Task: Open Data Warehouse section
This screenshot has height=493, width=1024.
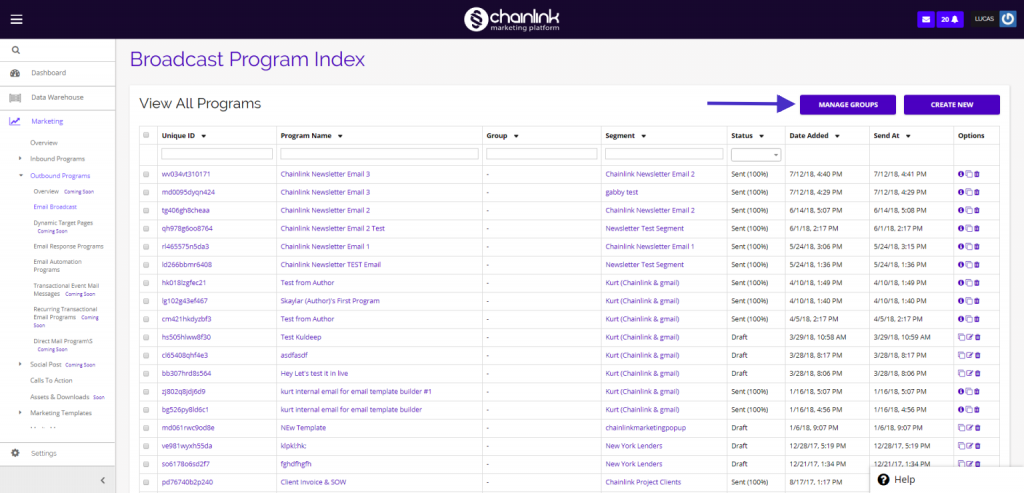Action: pyautogui.click(x=57, y=97)
